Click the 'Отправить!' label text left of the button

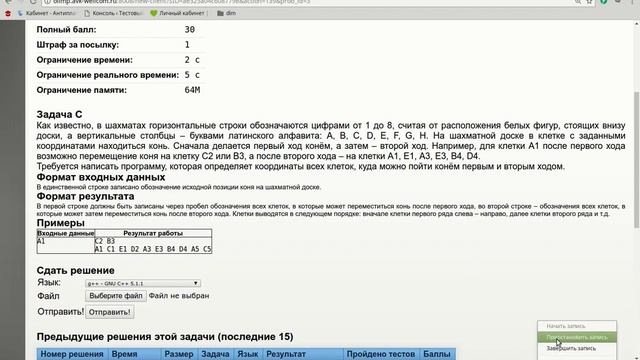(x=60, y=312)
